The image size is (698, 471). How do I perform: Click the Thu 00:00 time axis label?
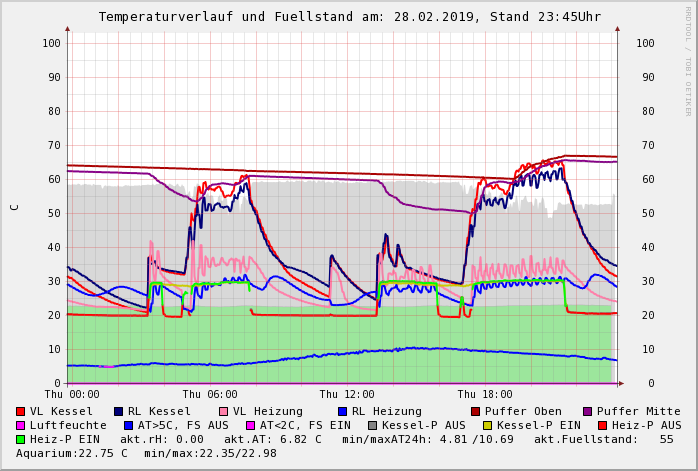[x=72, y=395]
